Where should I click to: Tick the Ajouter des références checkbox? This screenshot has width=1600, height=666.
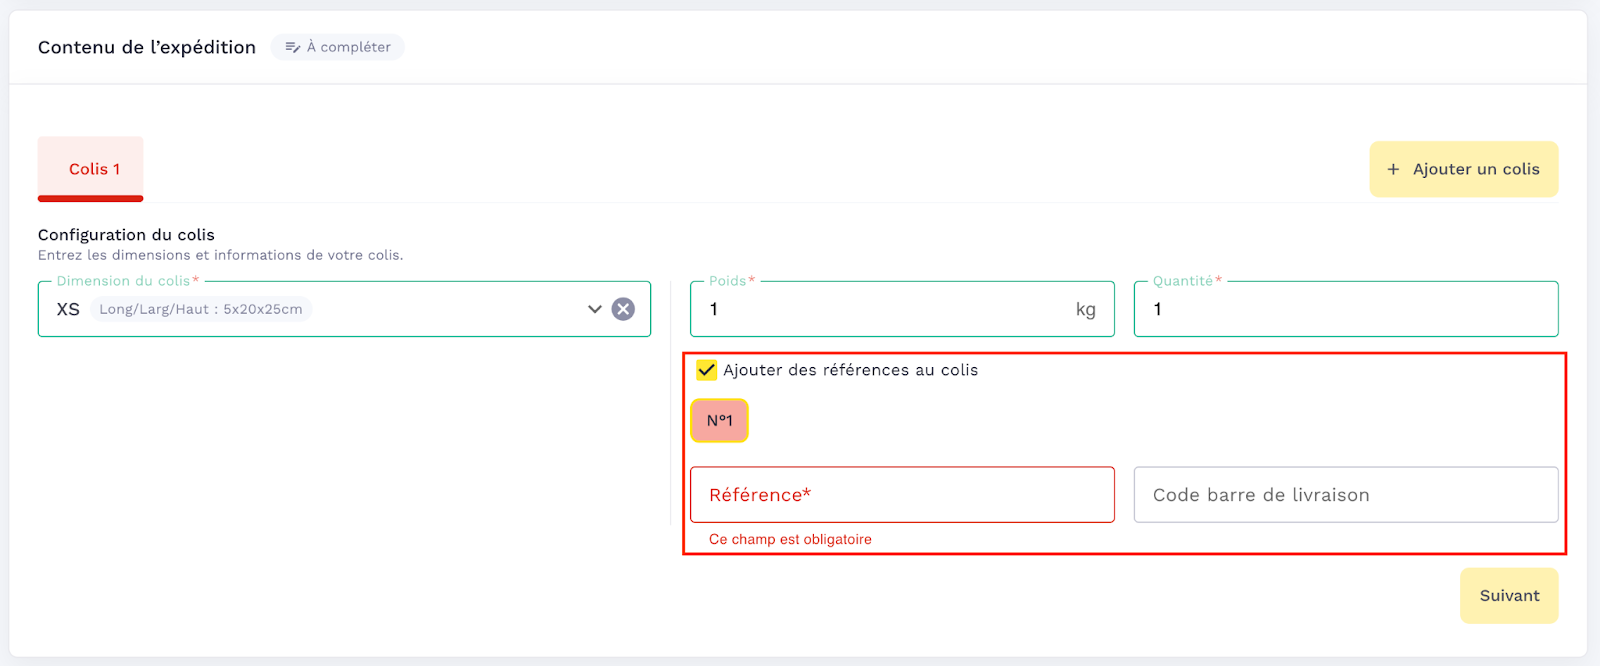pos(707,370)
